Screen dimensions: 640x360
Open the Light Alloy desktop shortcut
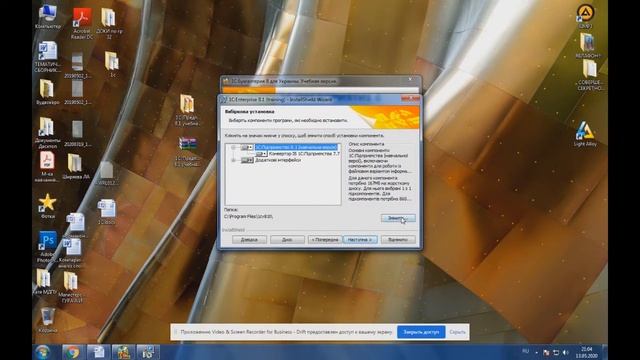click(x=585, y=133)
